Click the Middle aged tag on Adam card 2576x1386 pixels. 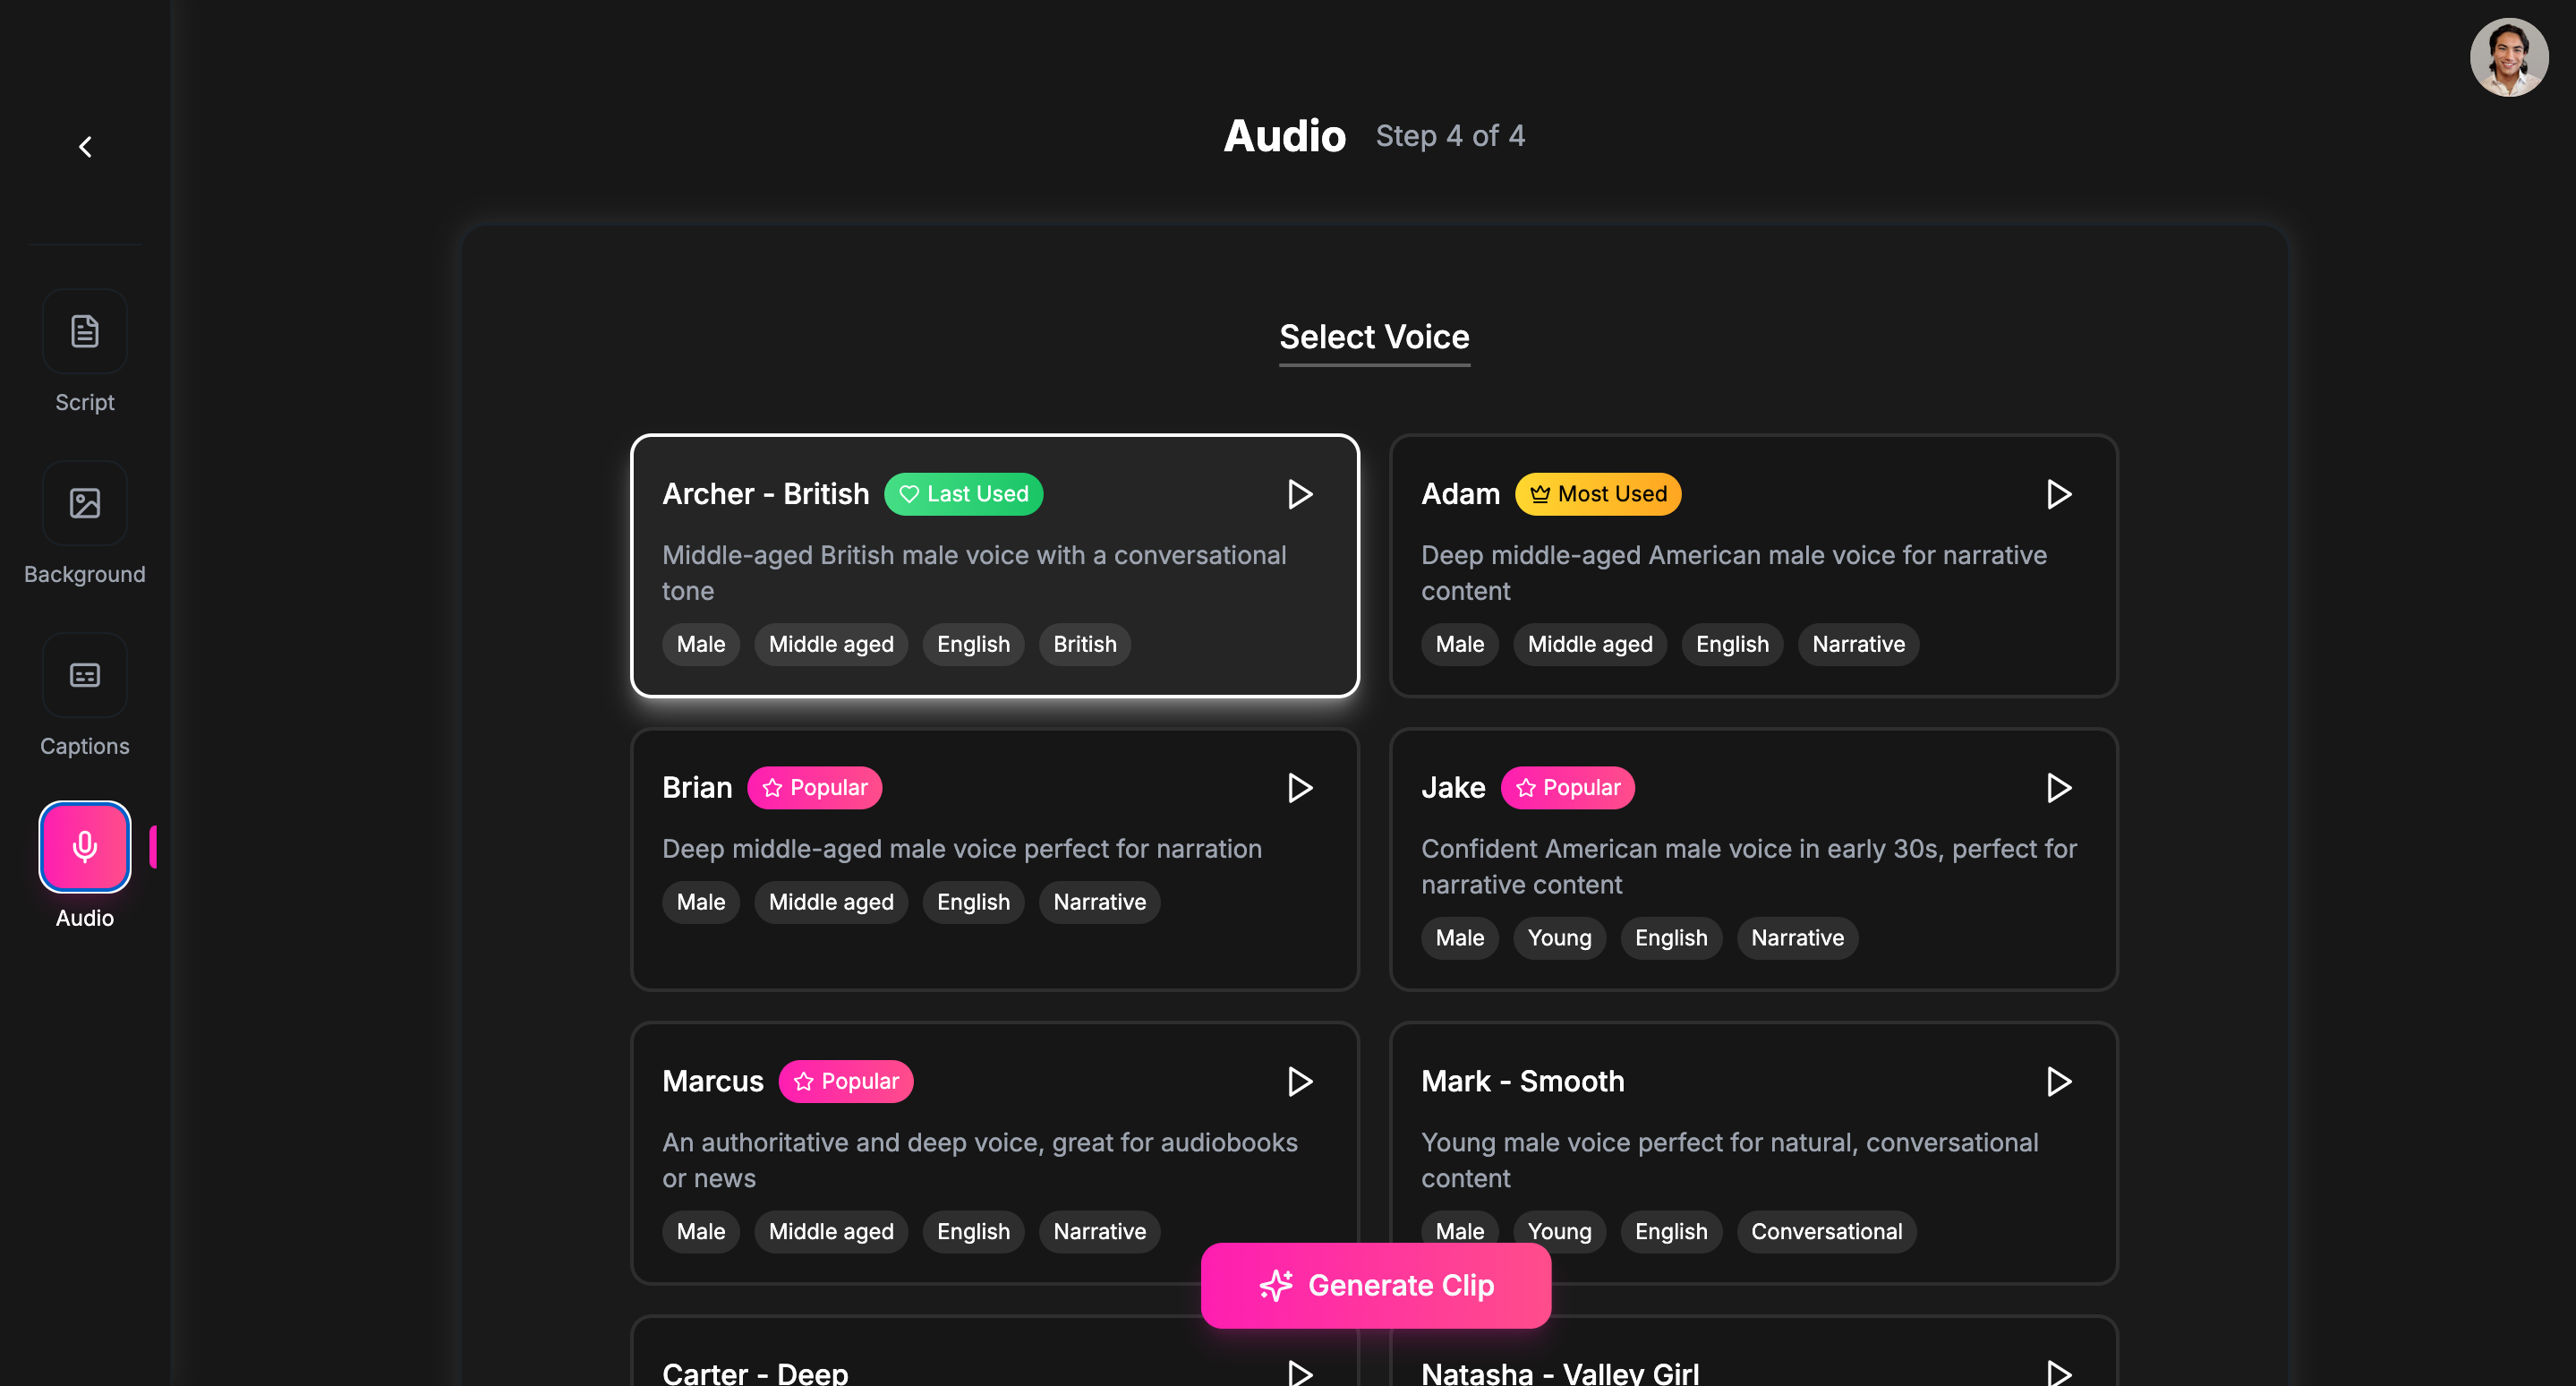[1590, 644]
